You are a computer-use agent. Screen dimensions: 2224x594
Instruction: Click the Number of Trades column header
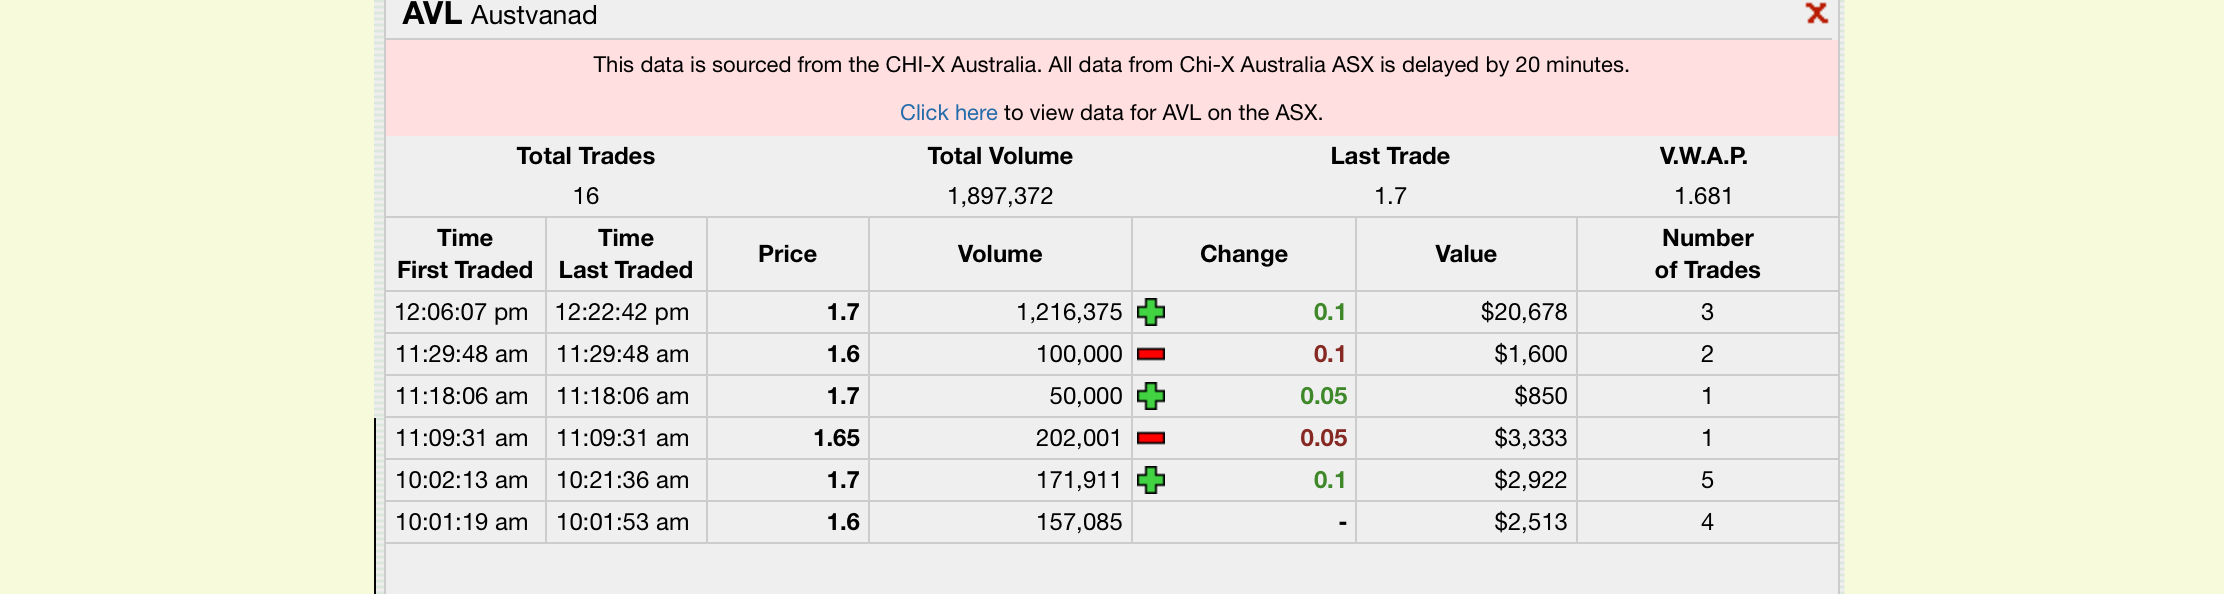1707,254
